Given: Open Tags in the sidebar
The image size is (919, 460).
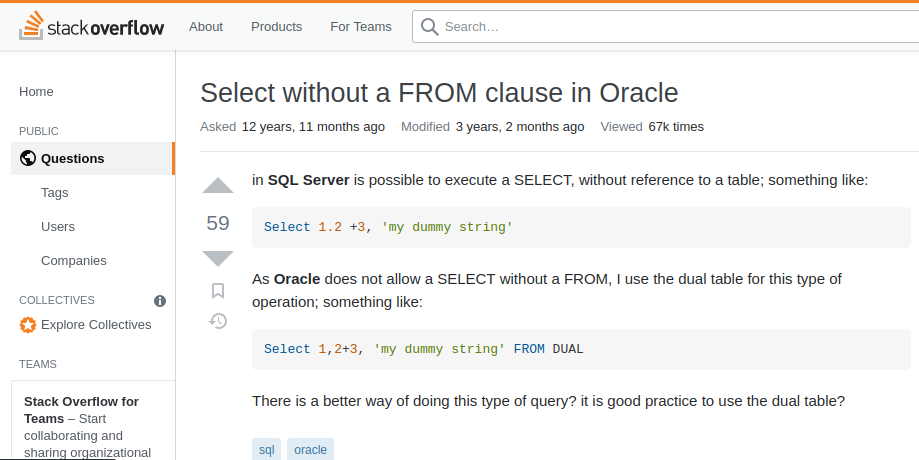Looking at the screenshot, I should tap(55, 193).
